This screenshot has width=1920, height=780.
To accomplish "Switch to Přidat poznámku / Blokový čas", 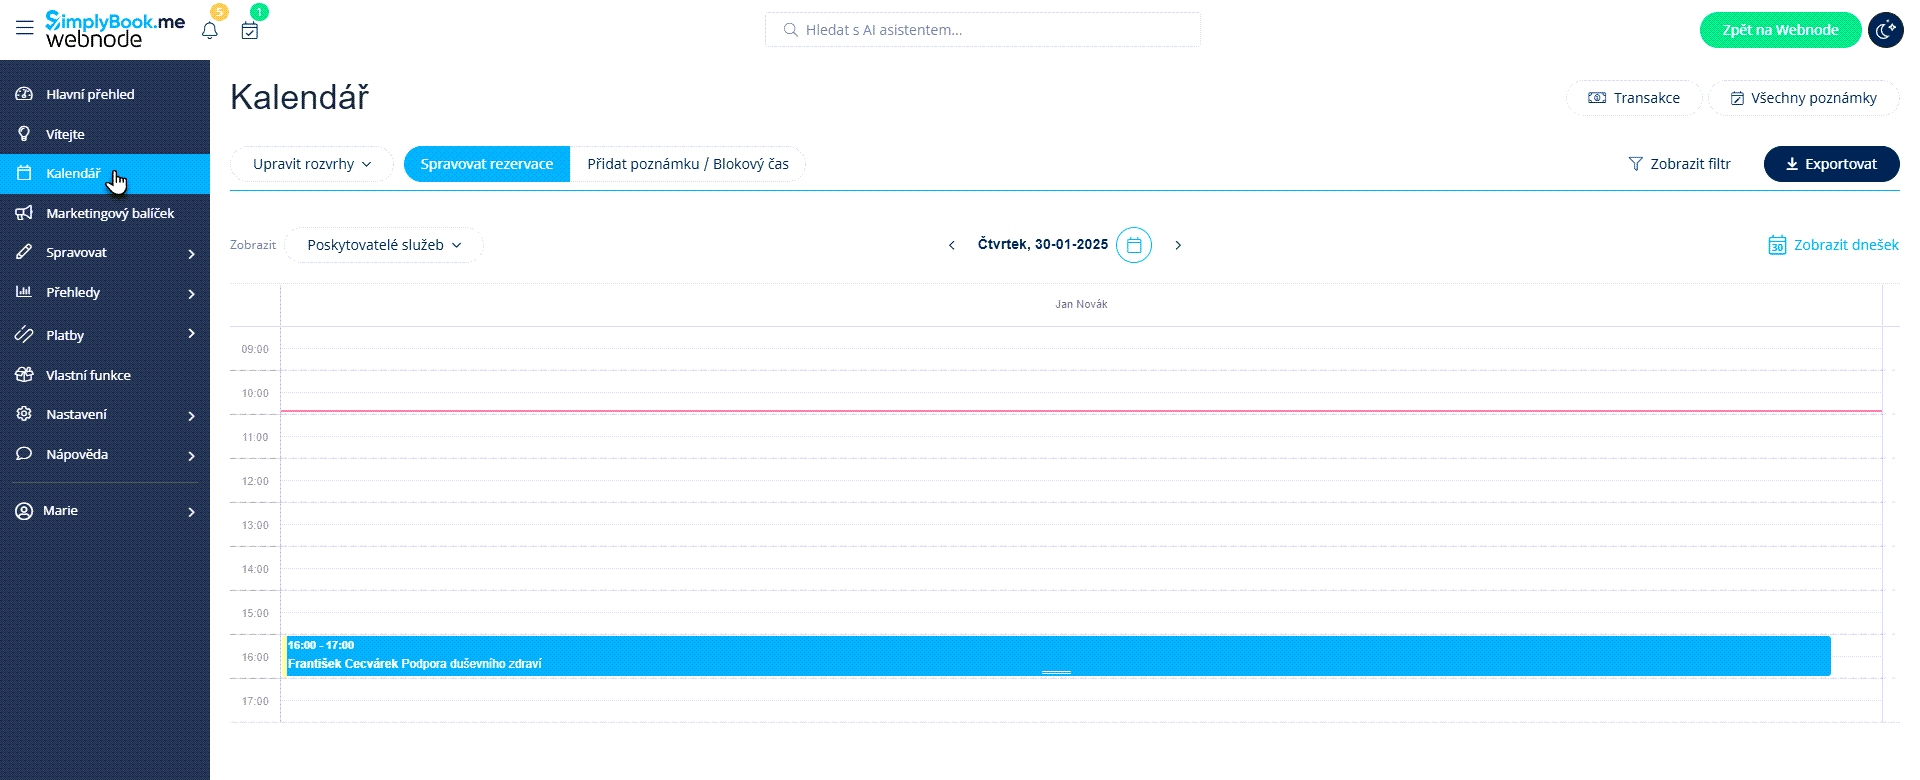I will click(x=688, y=164).
